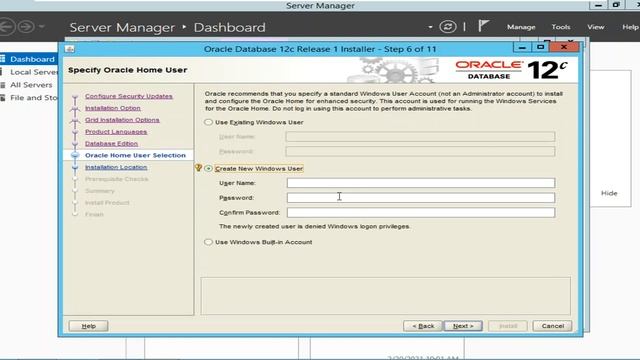Select Dashboard in the Server Manager sidebar
Viewport: 640px width, 360px height.
coord(32,59)
